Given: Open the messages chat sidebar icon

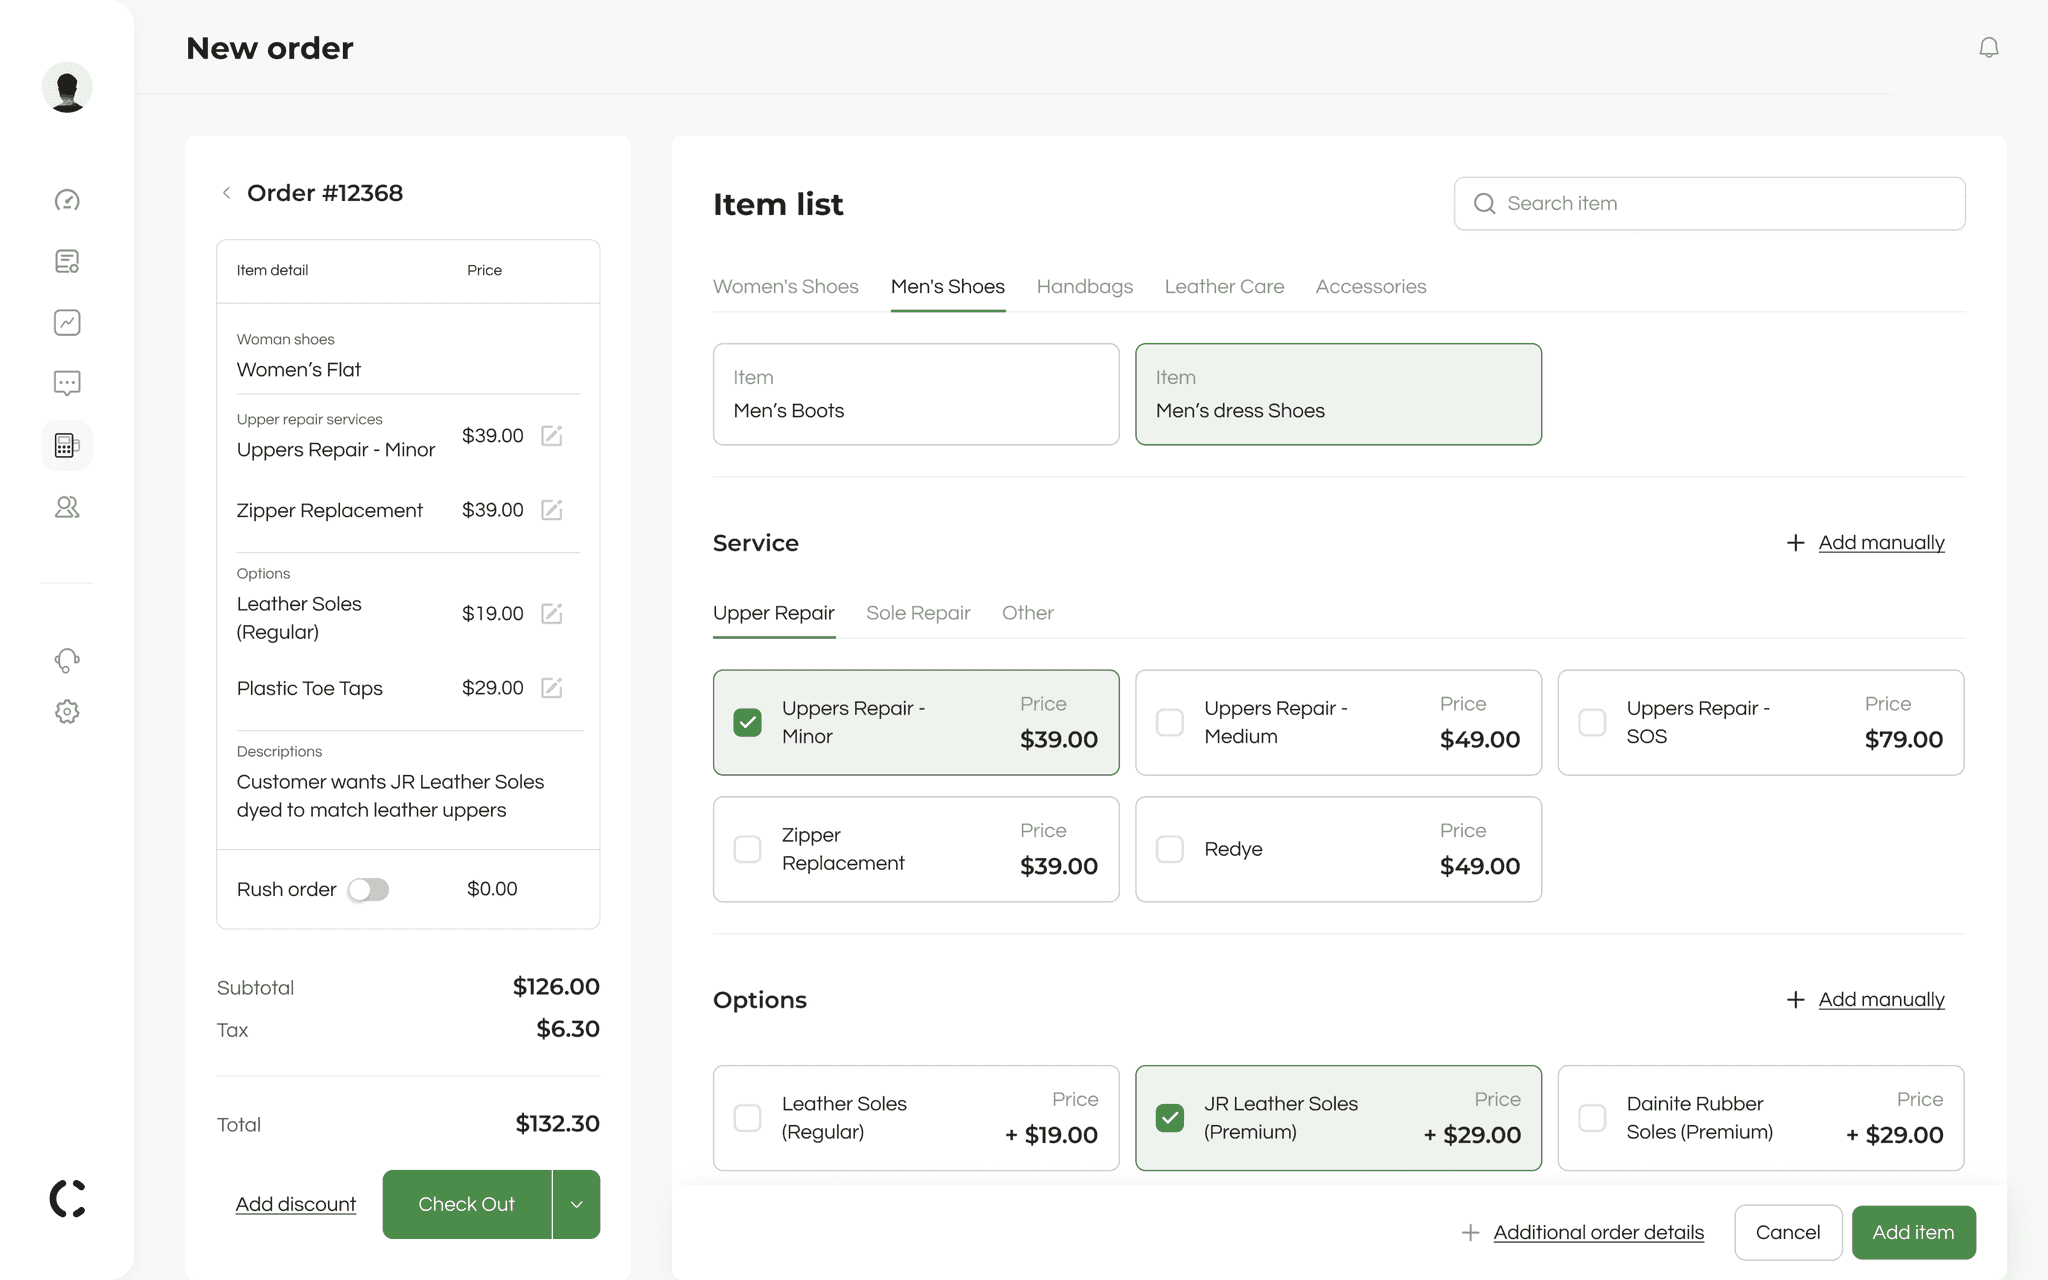Looking at the screenshot, I should pos(67,383).
